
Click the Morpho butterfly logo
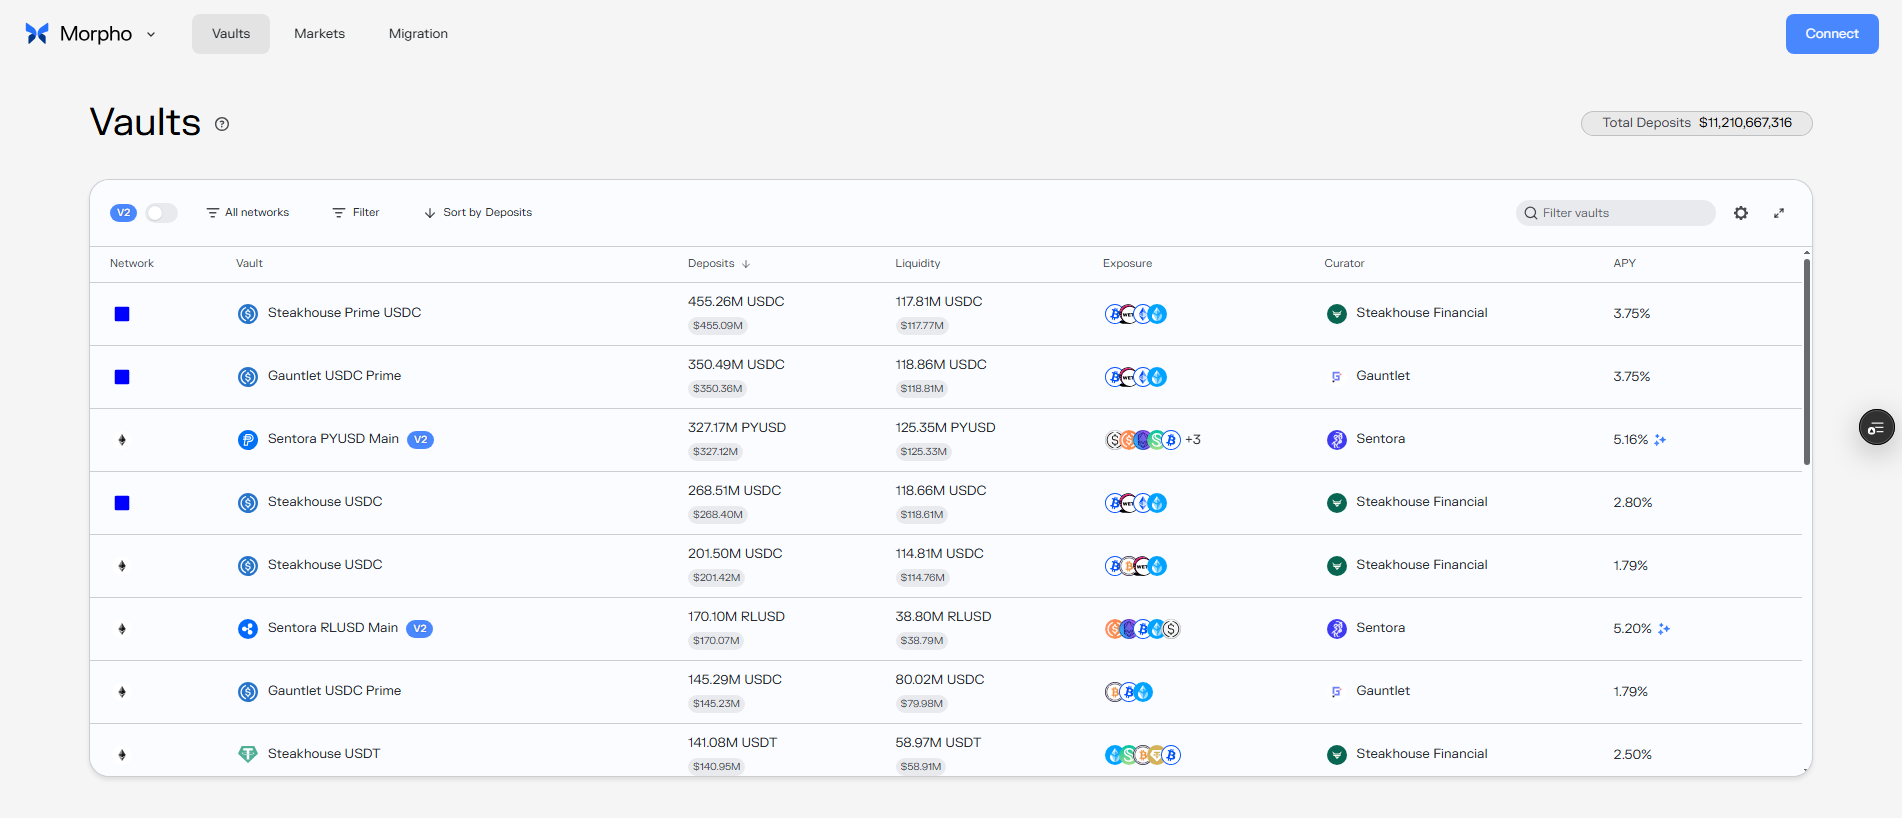[37, 34]
